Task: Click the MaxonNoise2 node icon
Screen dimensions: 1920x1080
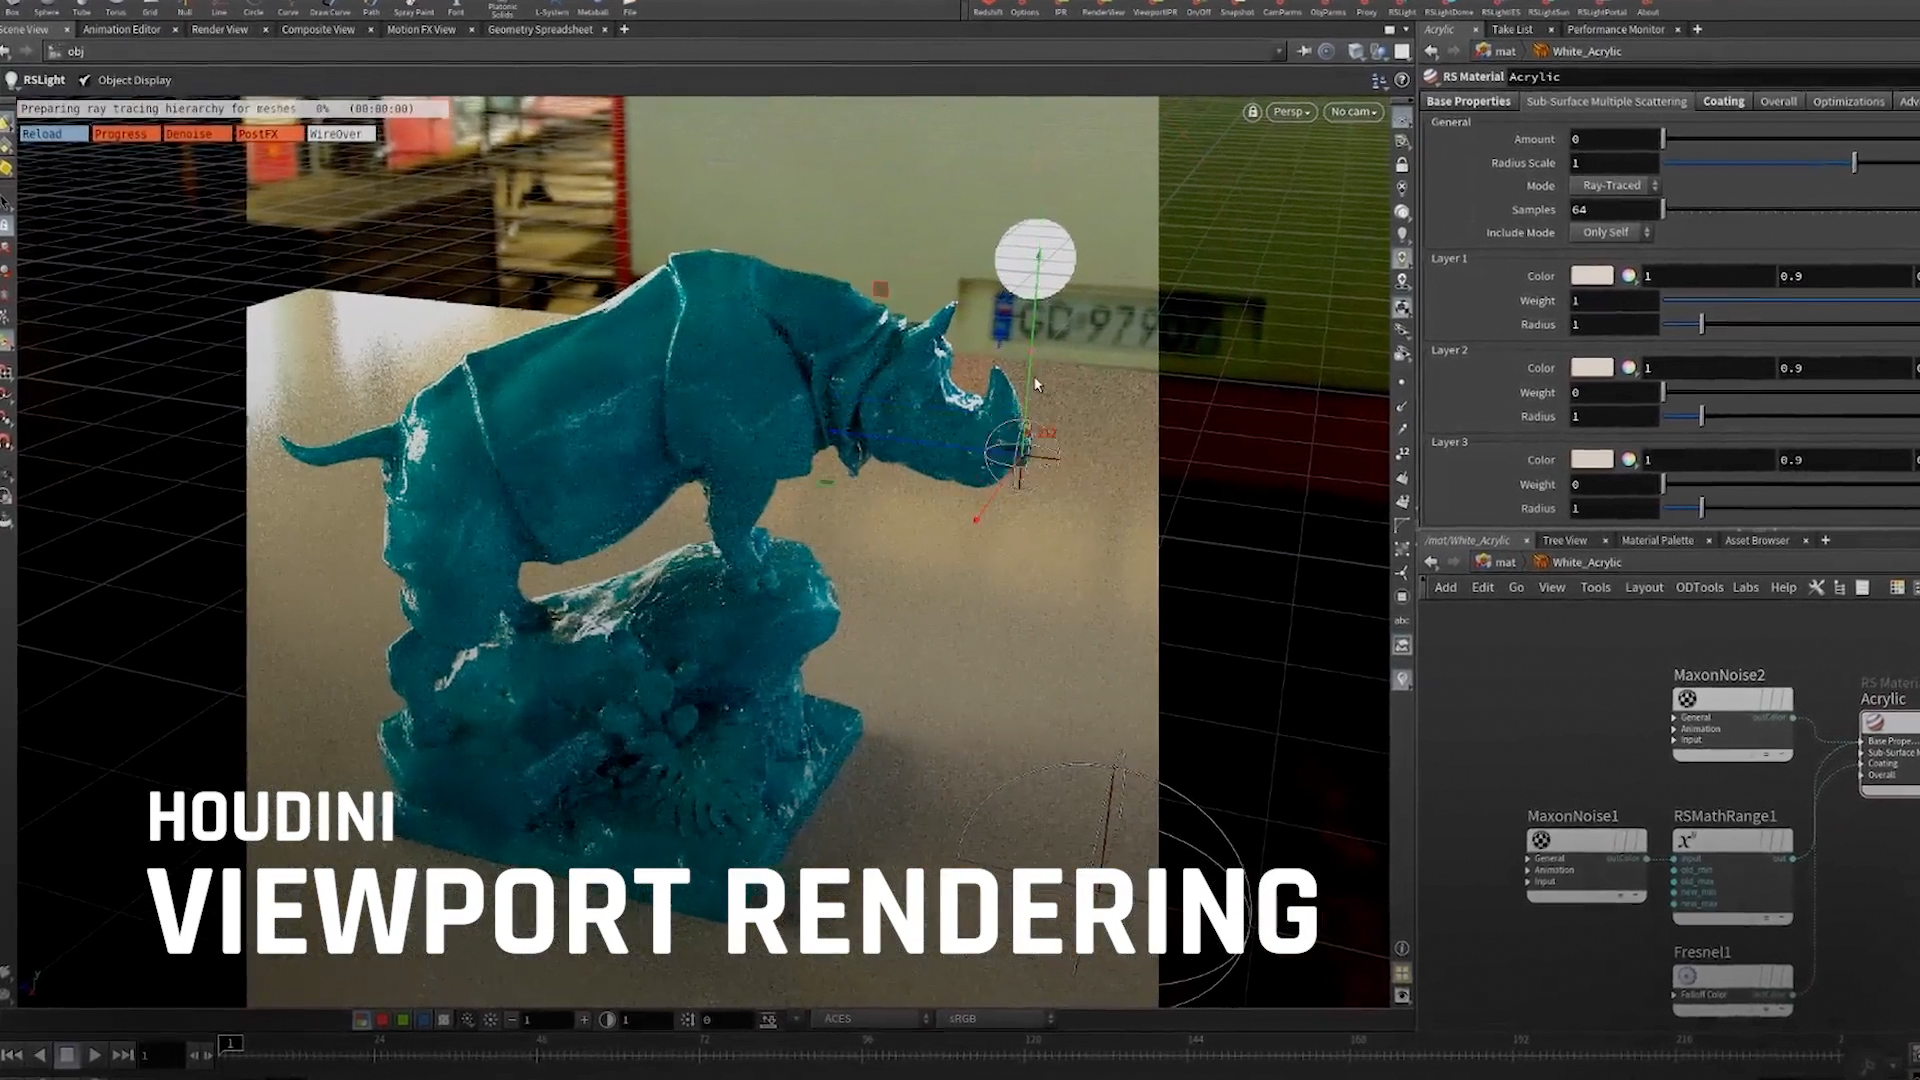Action: click(1687, 699)
